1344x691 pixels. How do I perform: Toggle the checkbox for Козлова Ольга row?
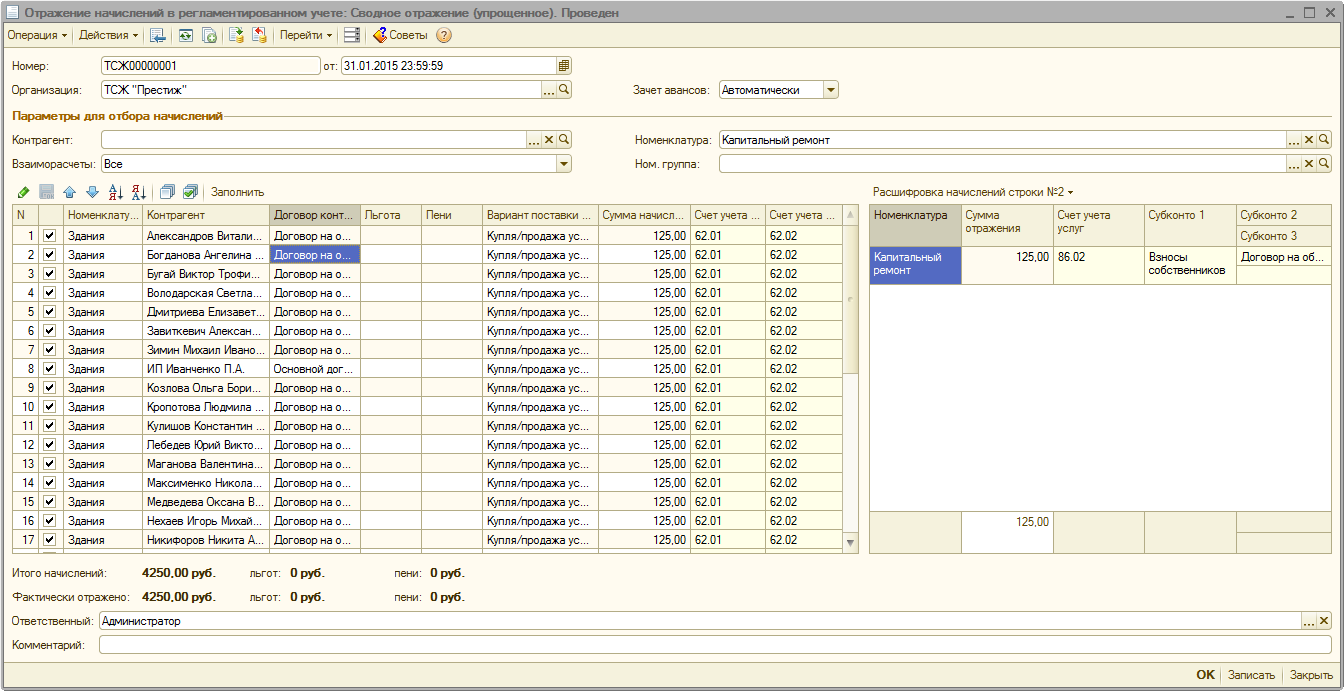49,388
